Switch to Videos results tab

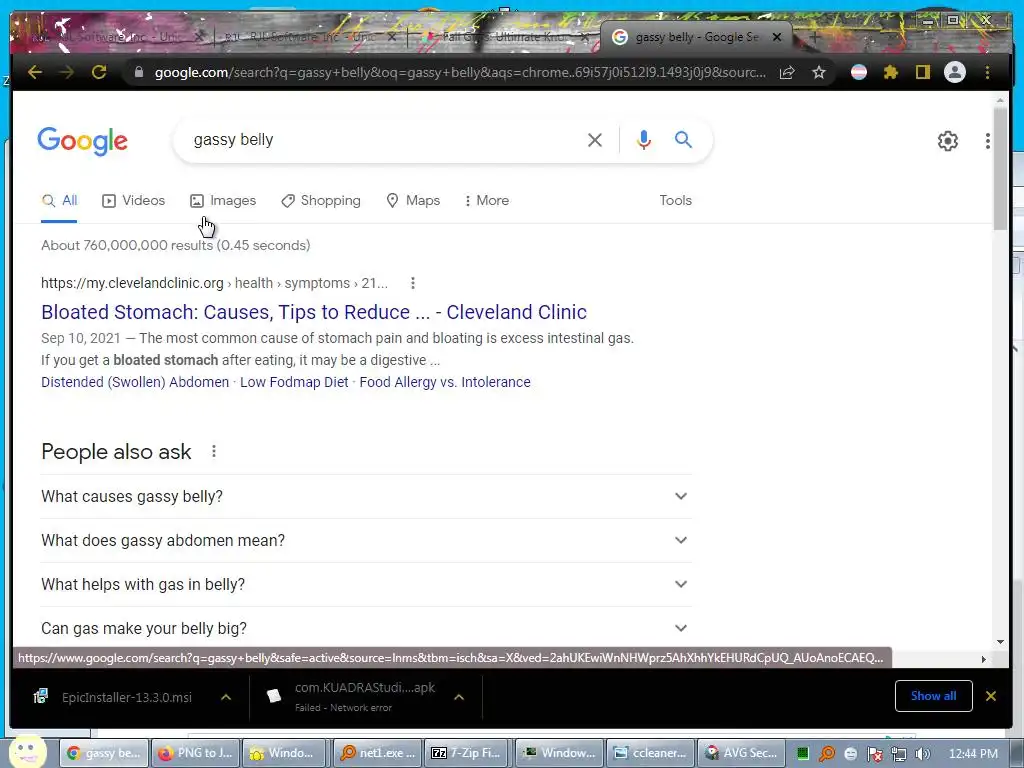pyautogui.click(x=134, y=200)
